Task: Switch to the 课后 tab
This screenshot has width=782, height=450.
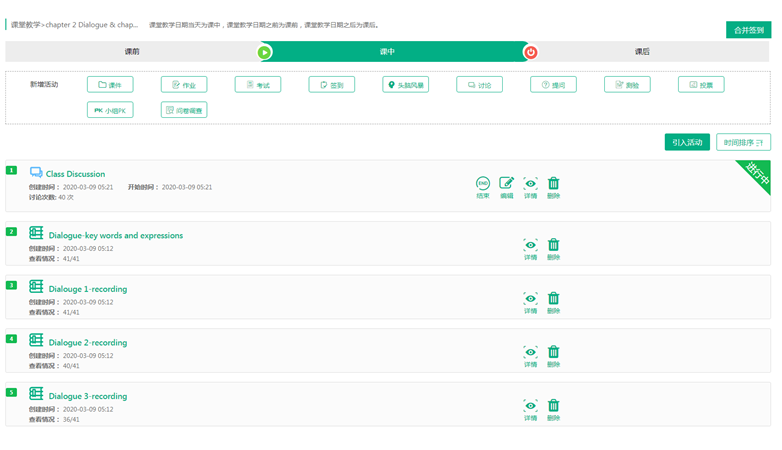Action: point(642,51)
